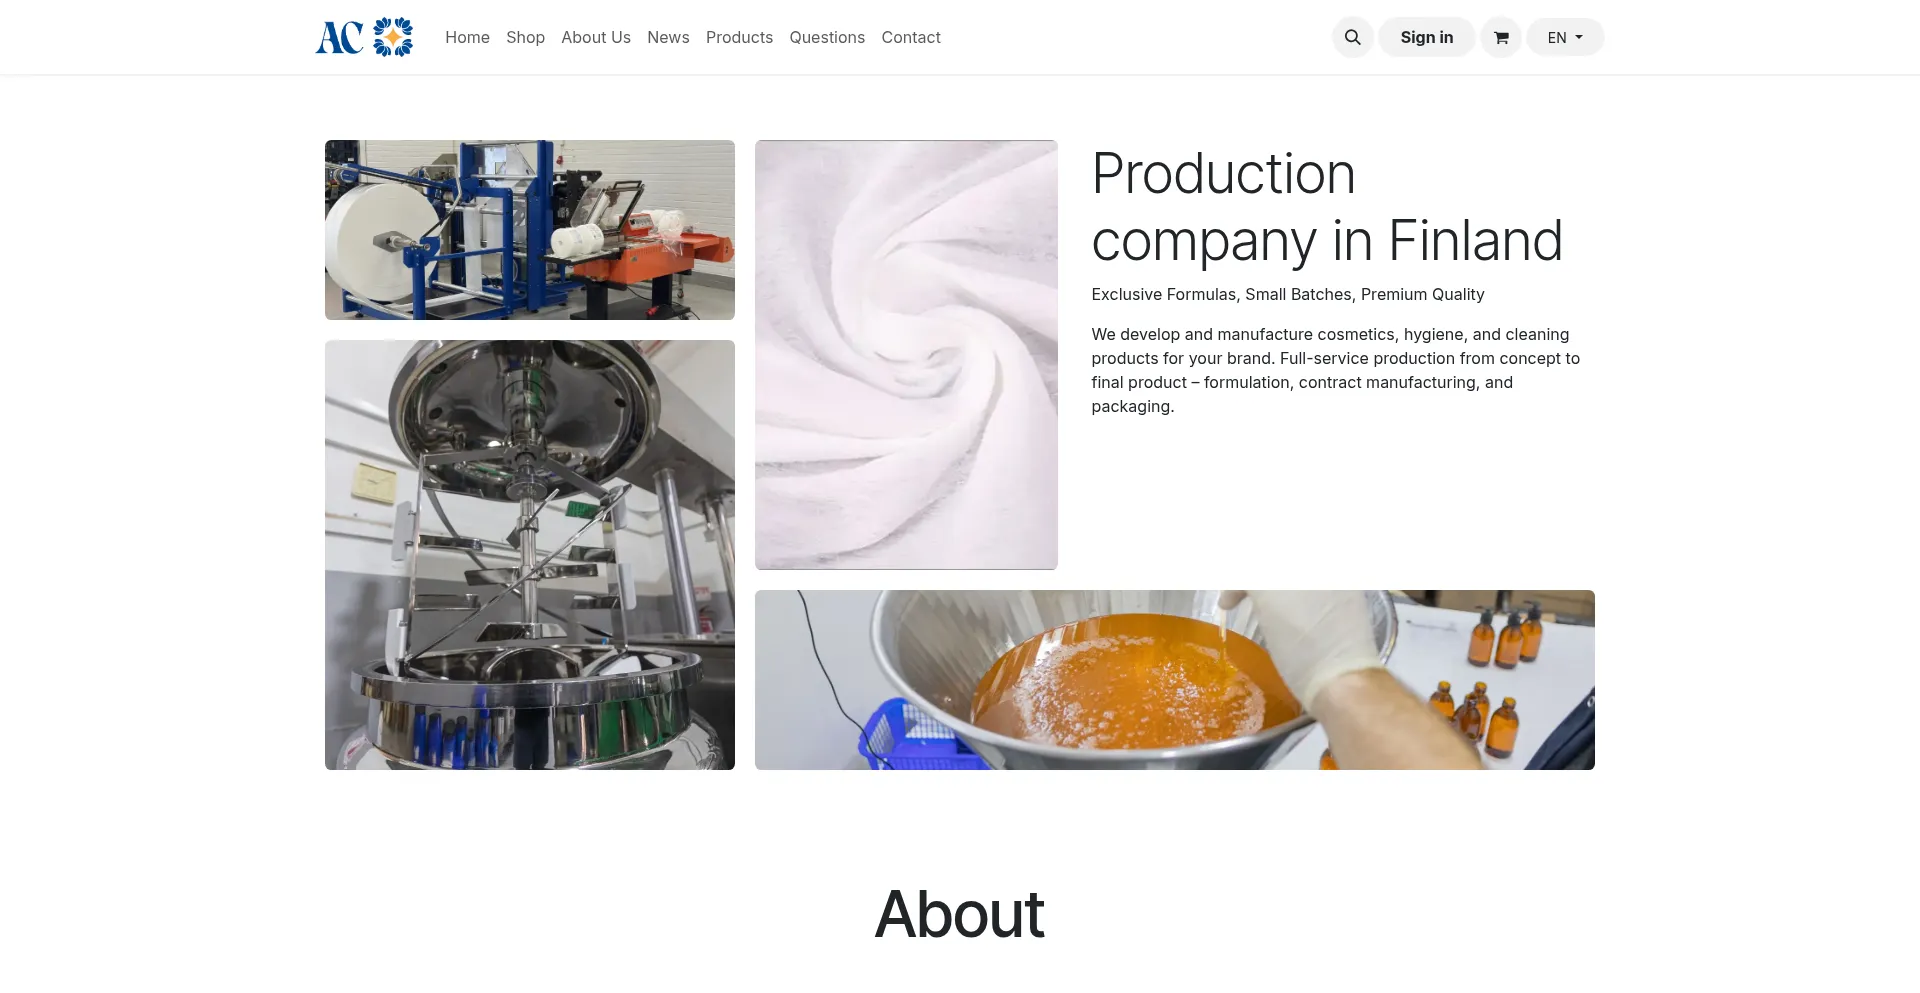Click the About section heading
The image size is (1920, 993).
960,914
